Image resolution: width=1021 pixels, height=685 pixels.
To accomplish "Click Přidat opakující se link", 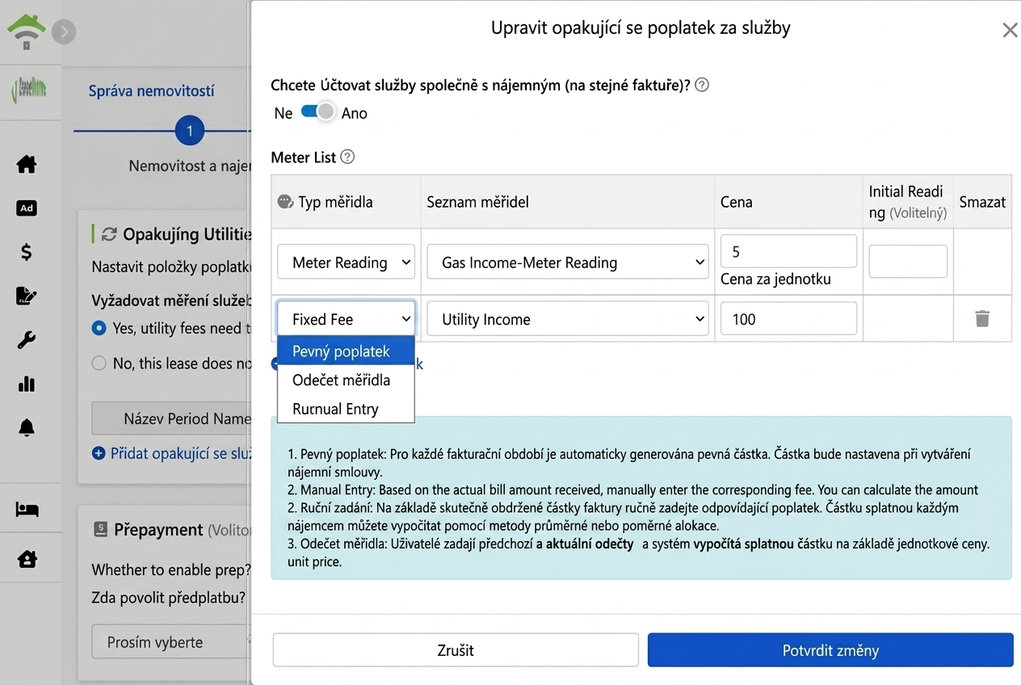I will pos(180,453).
